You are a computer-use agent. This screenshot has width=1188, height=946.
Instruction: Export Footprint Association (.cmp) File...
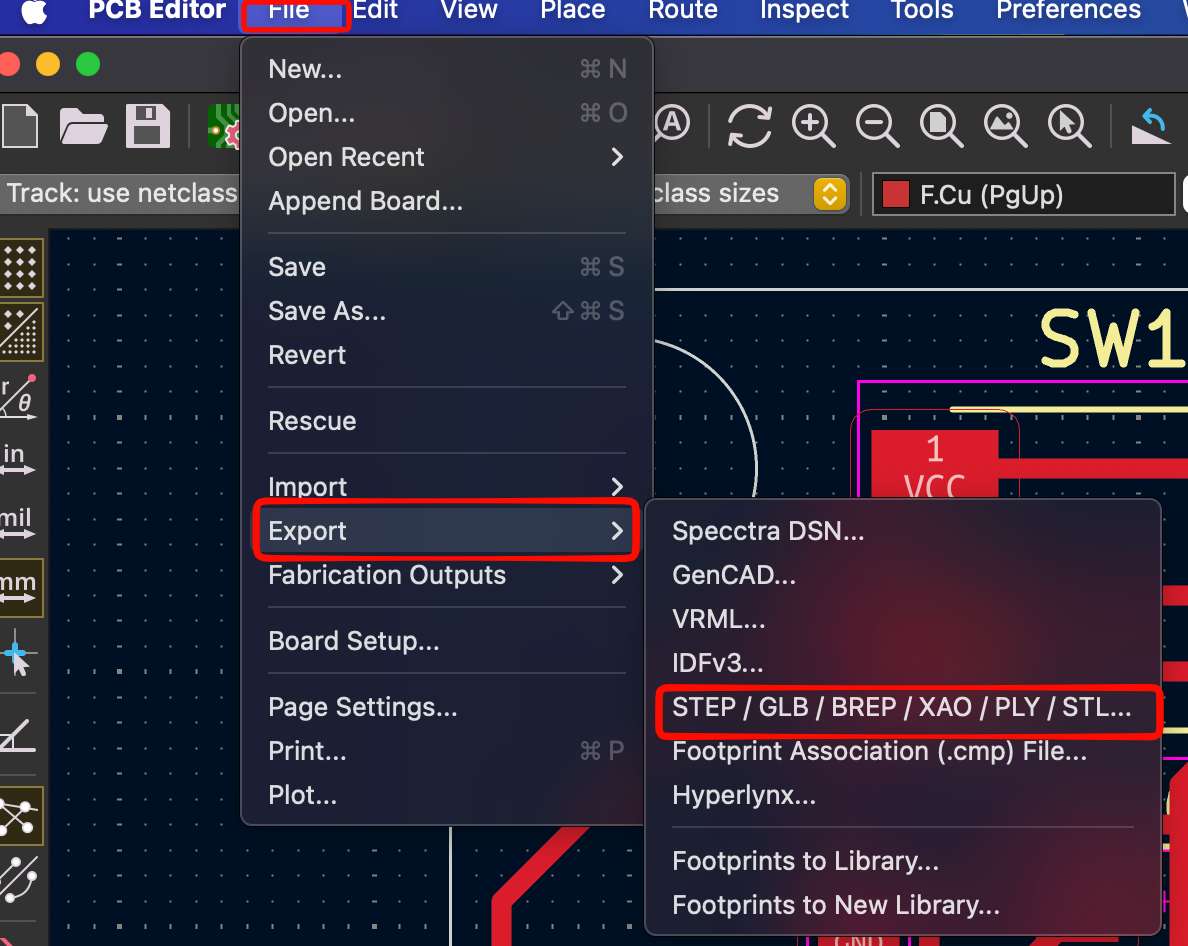903,751
